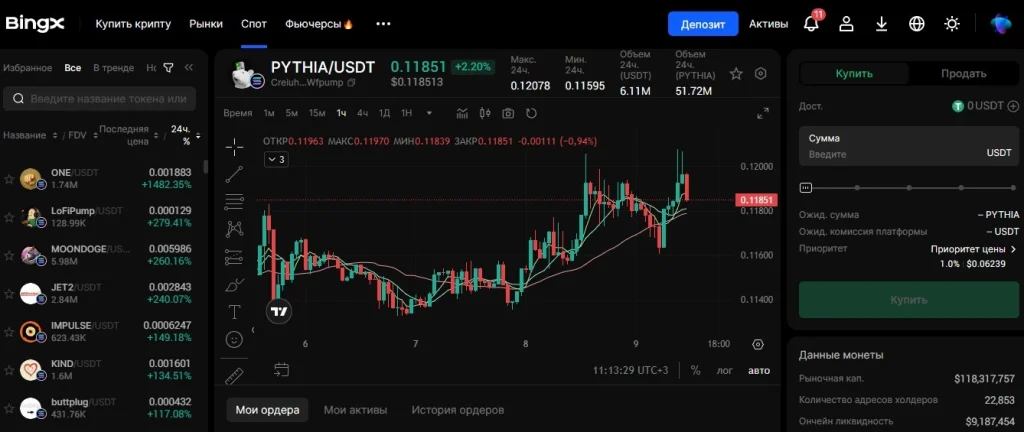Open Фьючерсы menu item

point(319,24)
